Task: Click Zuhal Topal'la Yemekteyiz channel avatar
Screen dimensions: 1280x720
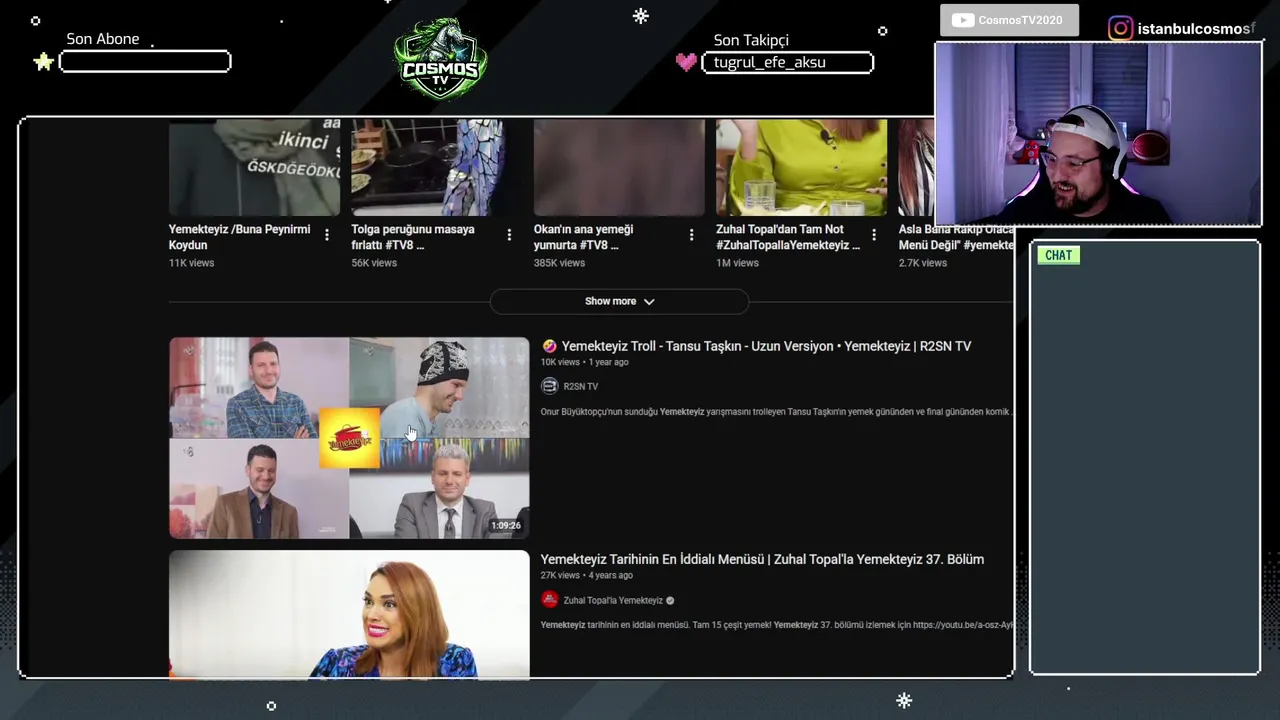Action: (x=549, y=600)
